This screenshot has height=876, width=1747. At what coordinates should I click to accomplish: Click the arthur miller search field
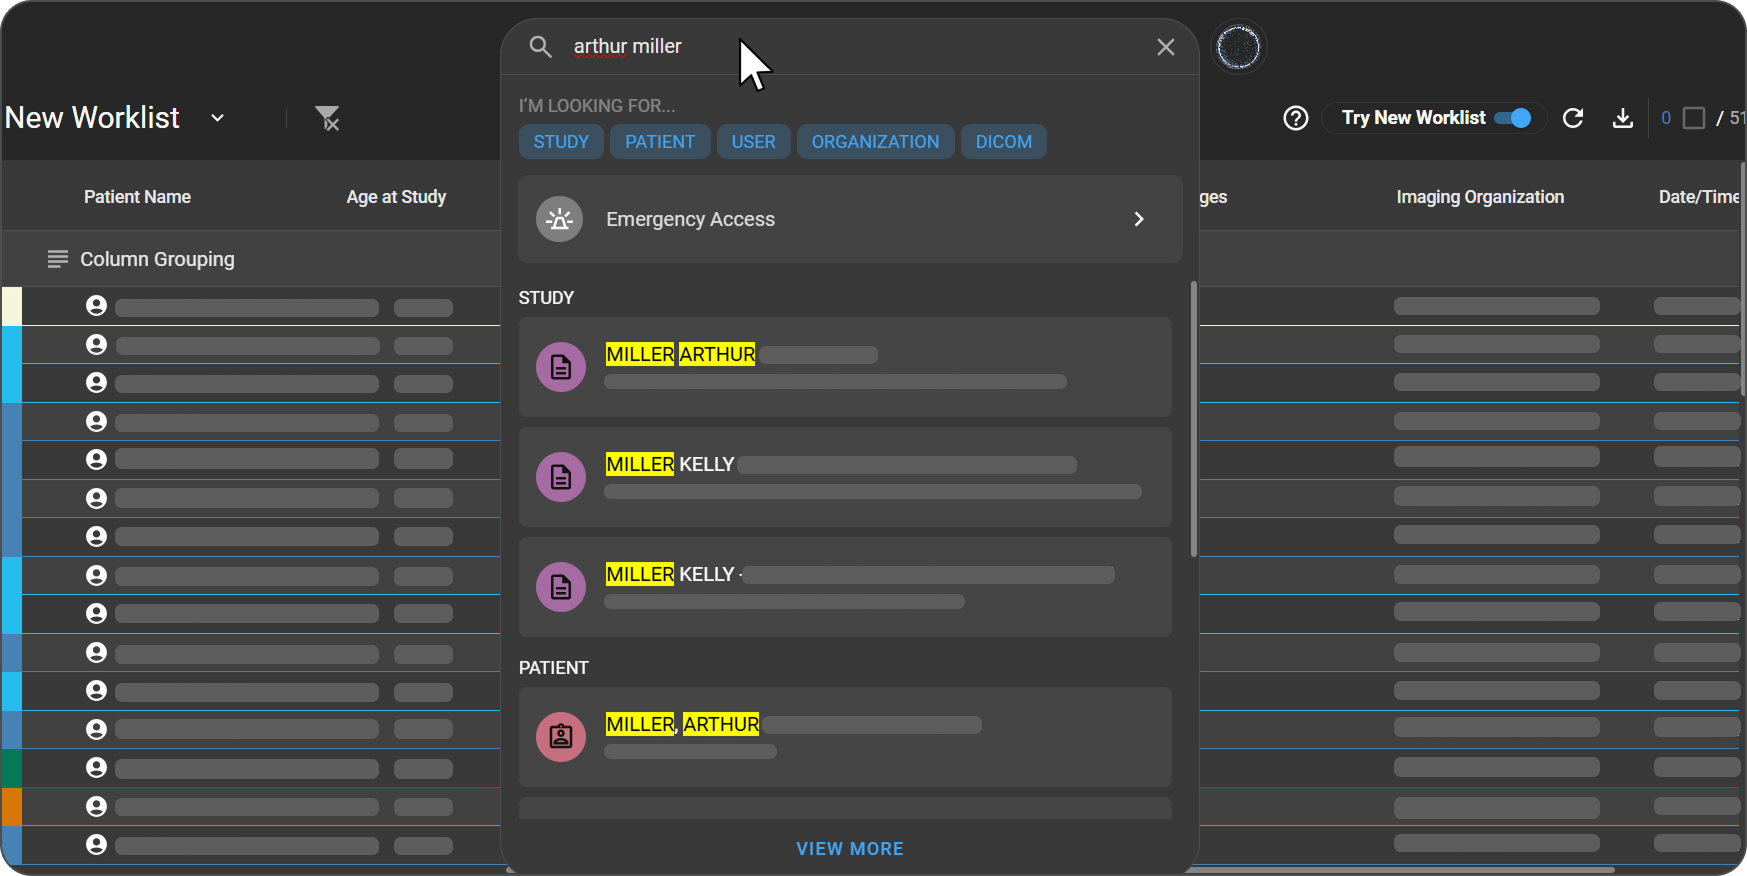850,47
